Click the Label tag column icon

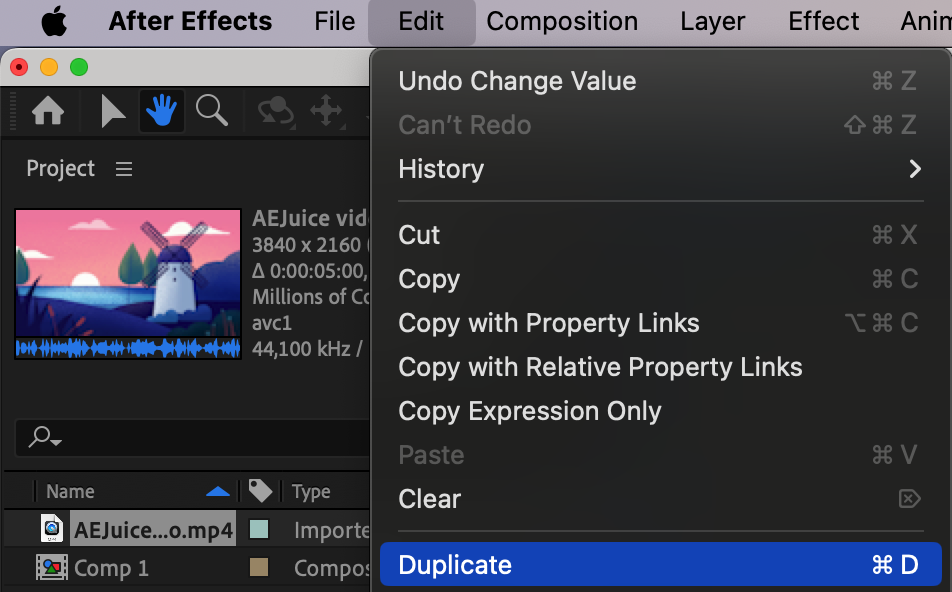click(260, 491)
